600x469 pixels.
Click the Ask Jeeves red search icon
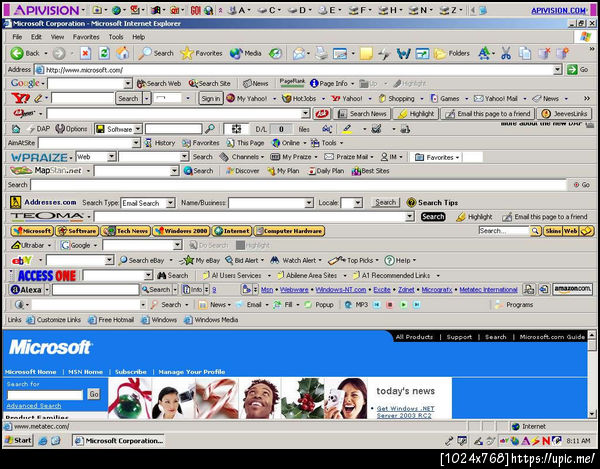[x=322, y=114]
